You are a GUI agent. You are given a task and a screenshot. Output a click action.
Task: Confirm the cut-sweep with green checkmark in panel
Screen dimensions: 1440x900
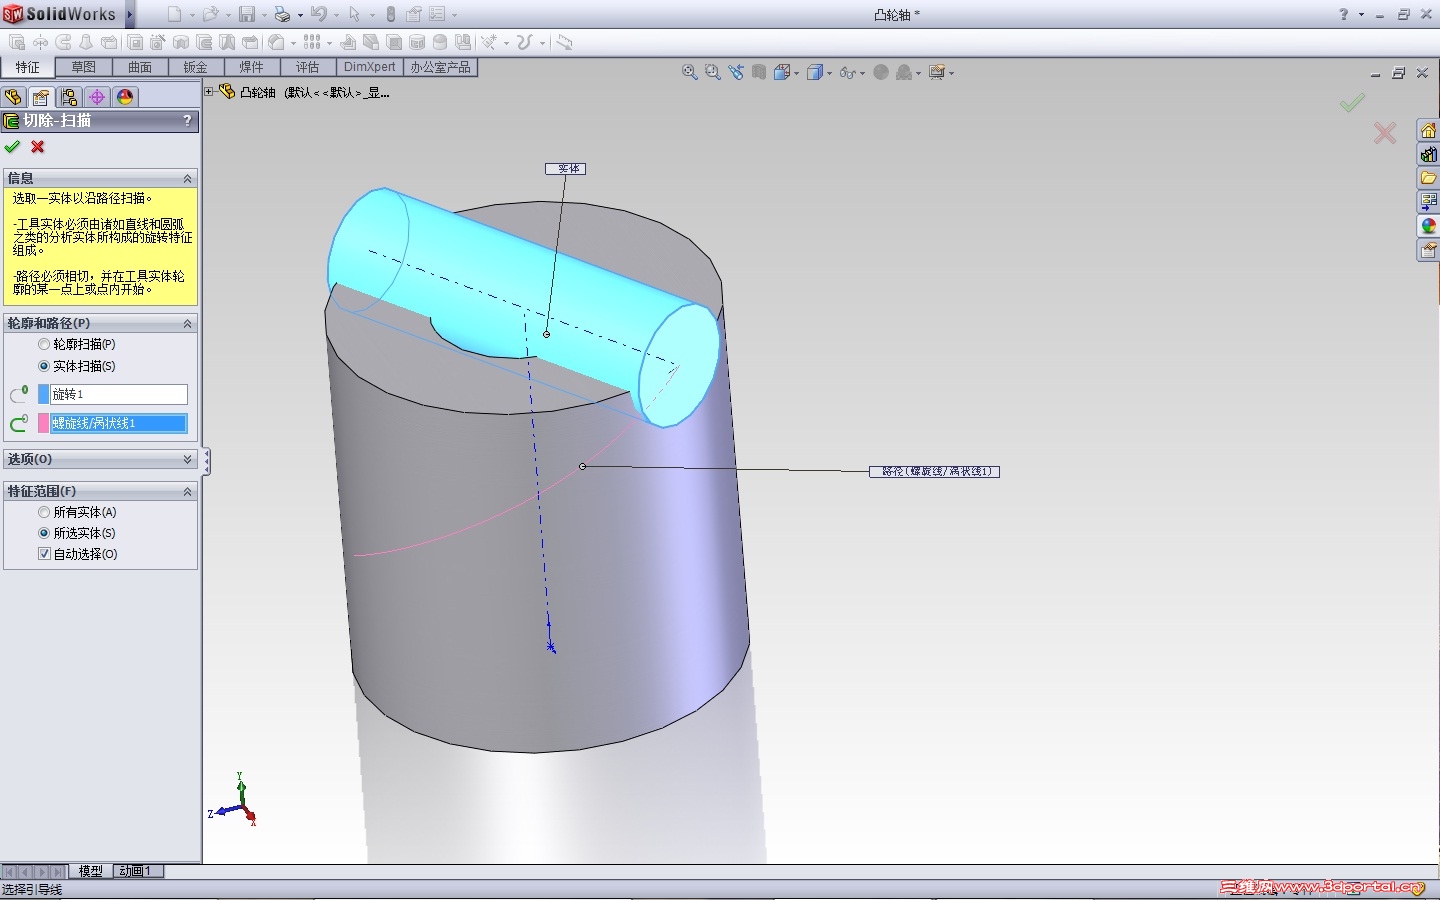(x=12, y=147)
